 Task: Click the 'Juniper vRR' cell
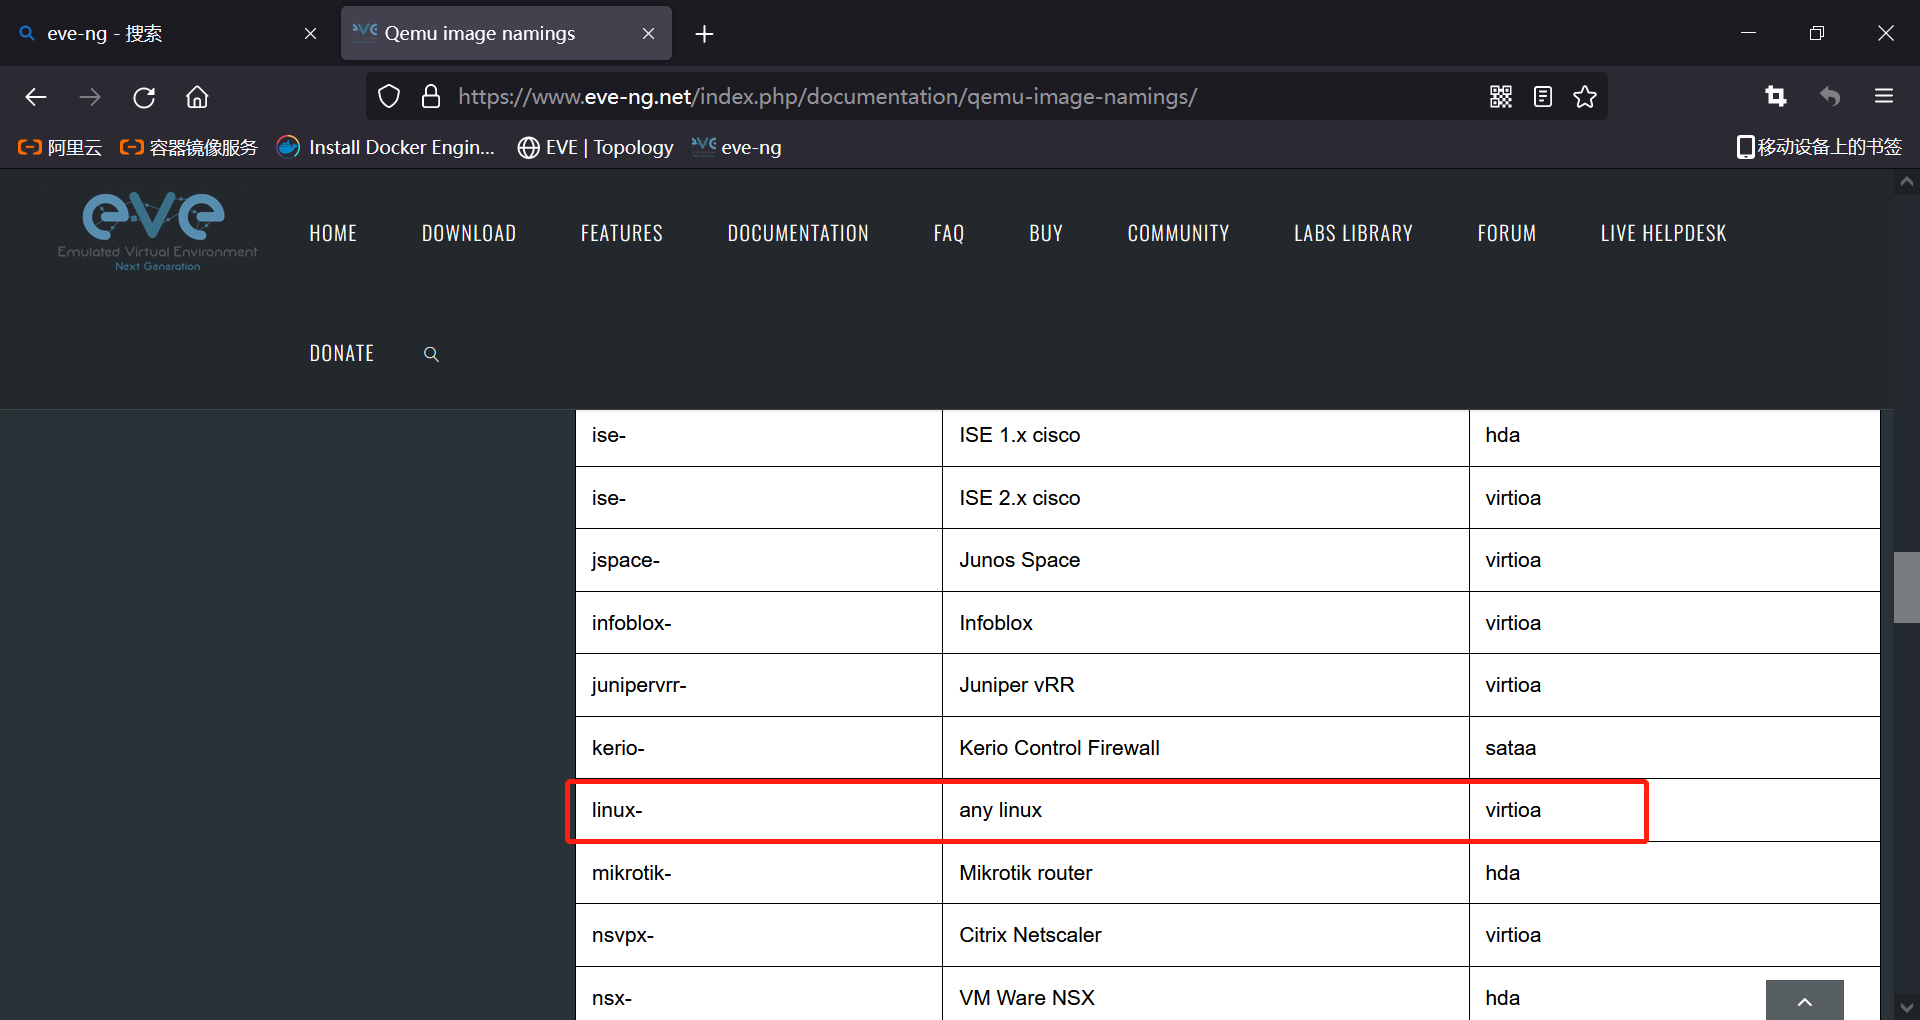[x=1206, y=685]
